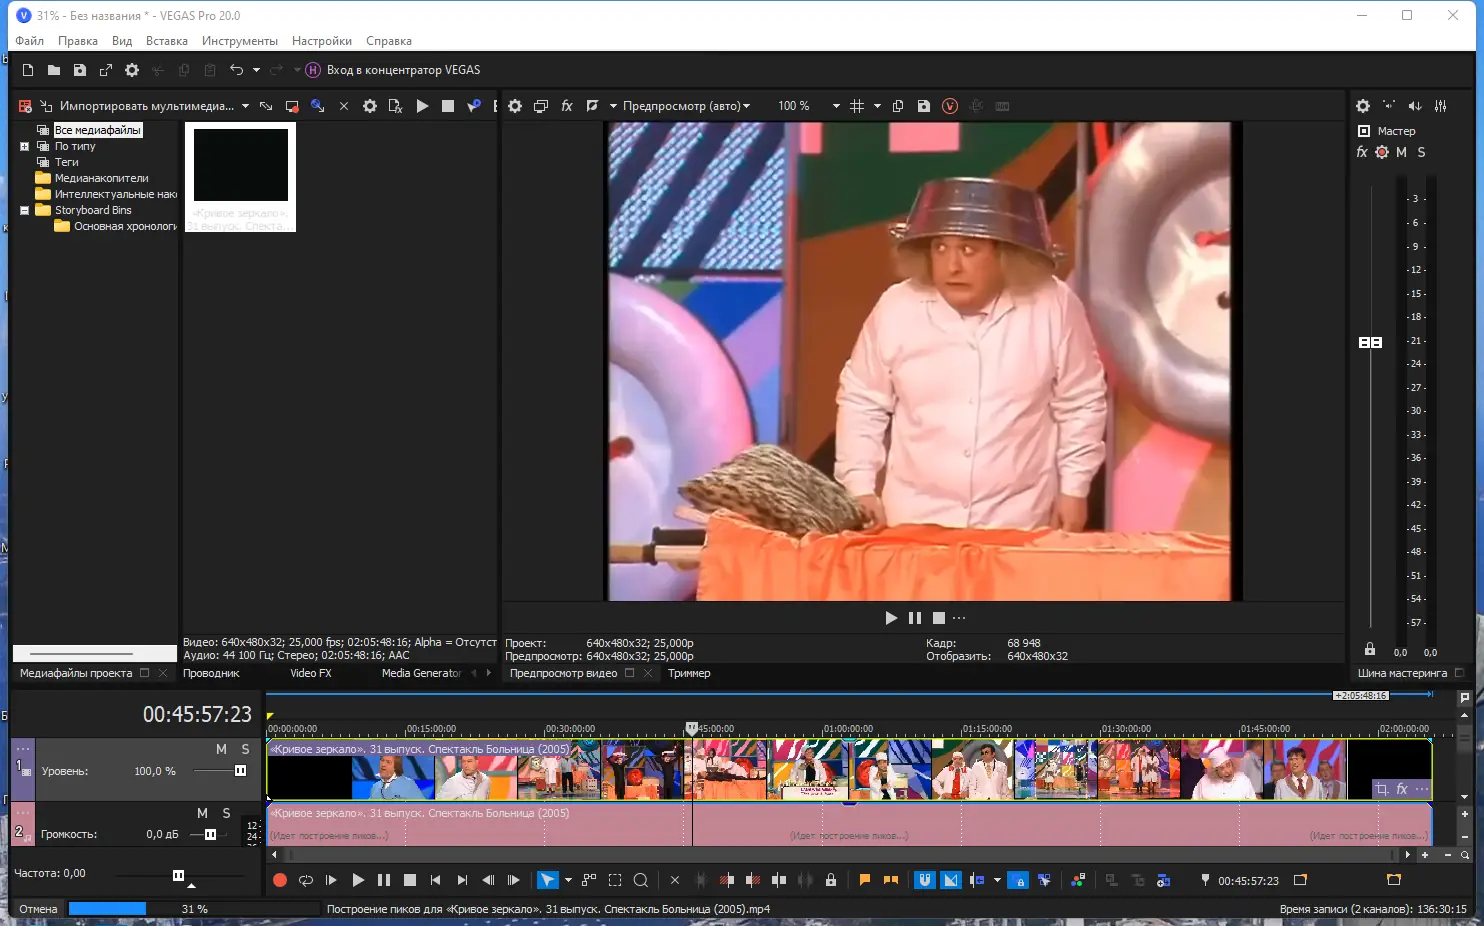This screenshot has width=1484, height=926.
Task: Click the red Record button in transport bar
Action: 280,880
